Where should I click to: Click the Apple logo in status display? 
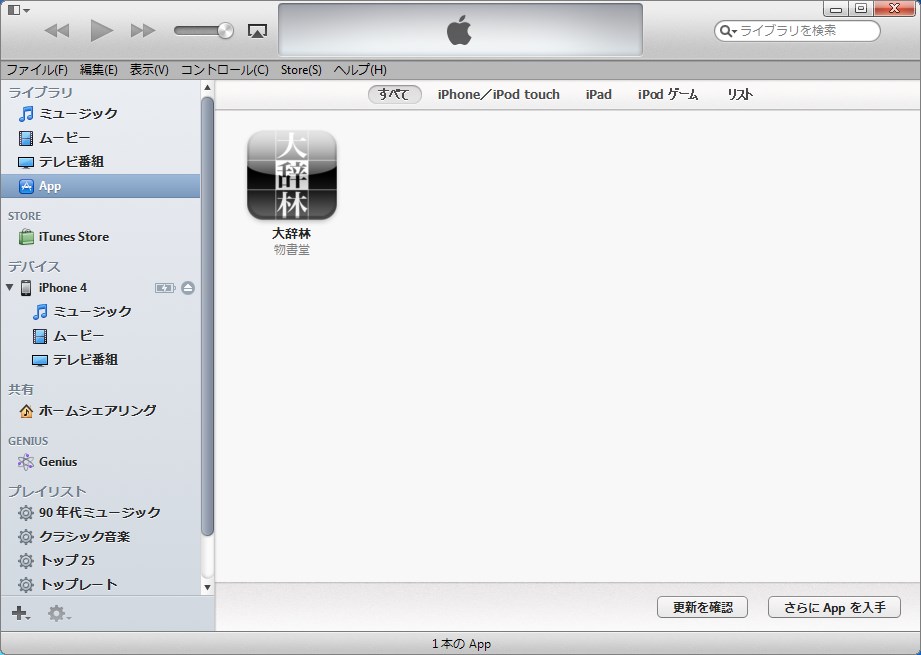(x=459, y=30)
